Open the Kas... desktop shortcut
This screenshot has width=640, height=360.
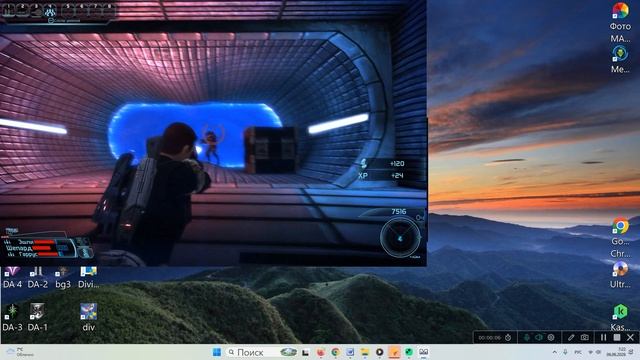point(620,318)
